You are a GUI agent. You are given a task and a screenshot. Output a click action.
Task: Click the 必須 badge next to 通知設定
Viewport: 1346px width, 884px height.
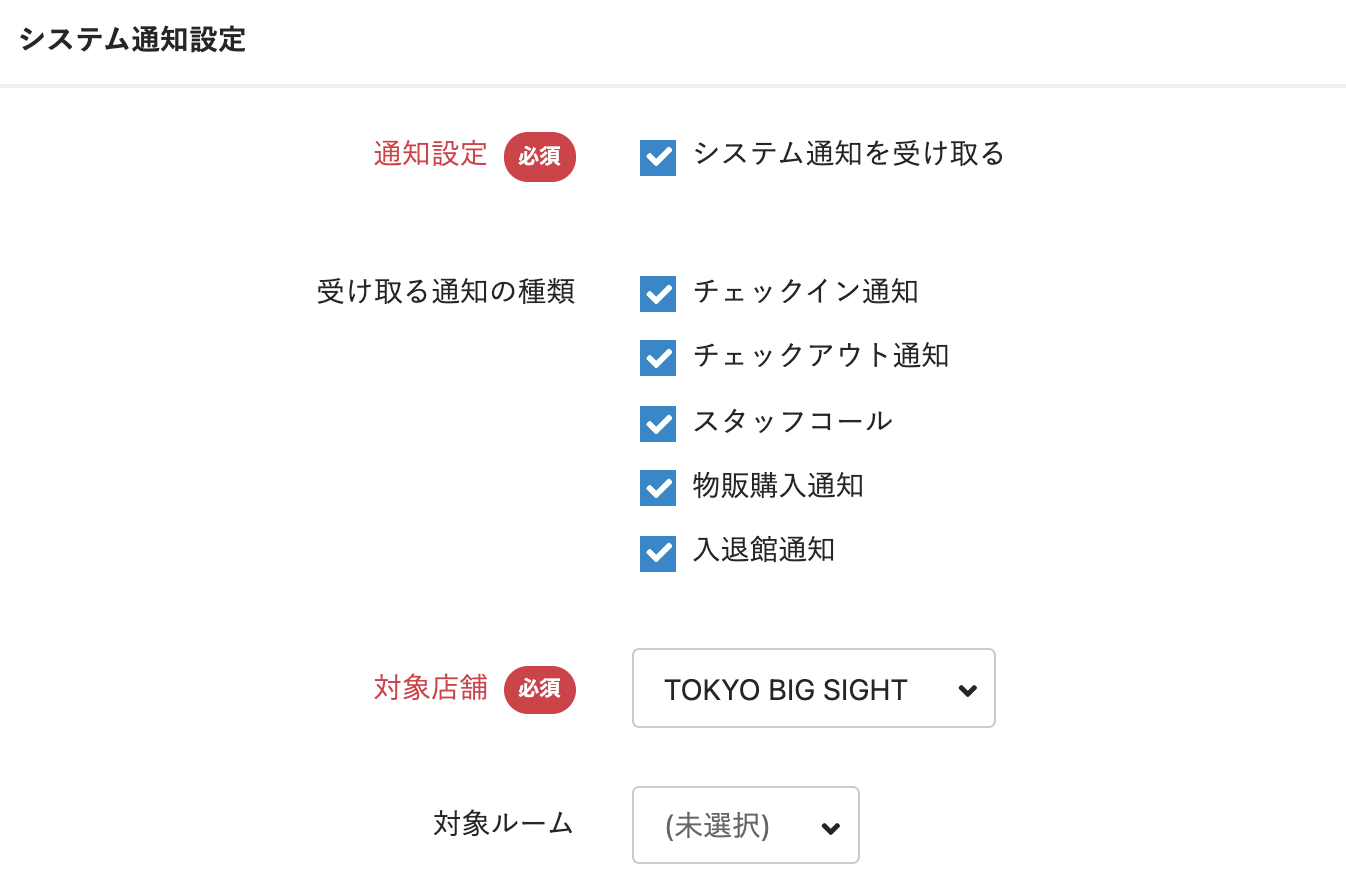click(540, 157)
